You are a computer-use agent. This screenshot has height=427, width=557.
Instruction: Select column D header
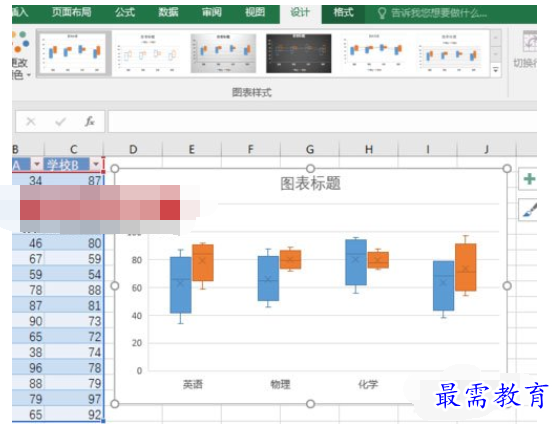click(x=133, y=150)
